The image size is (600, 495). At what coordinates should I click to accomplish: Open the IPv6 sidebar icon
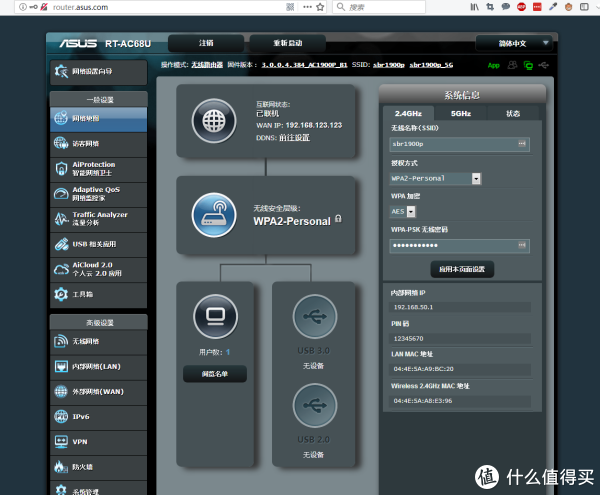61,417
